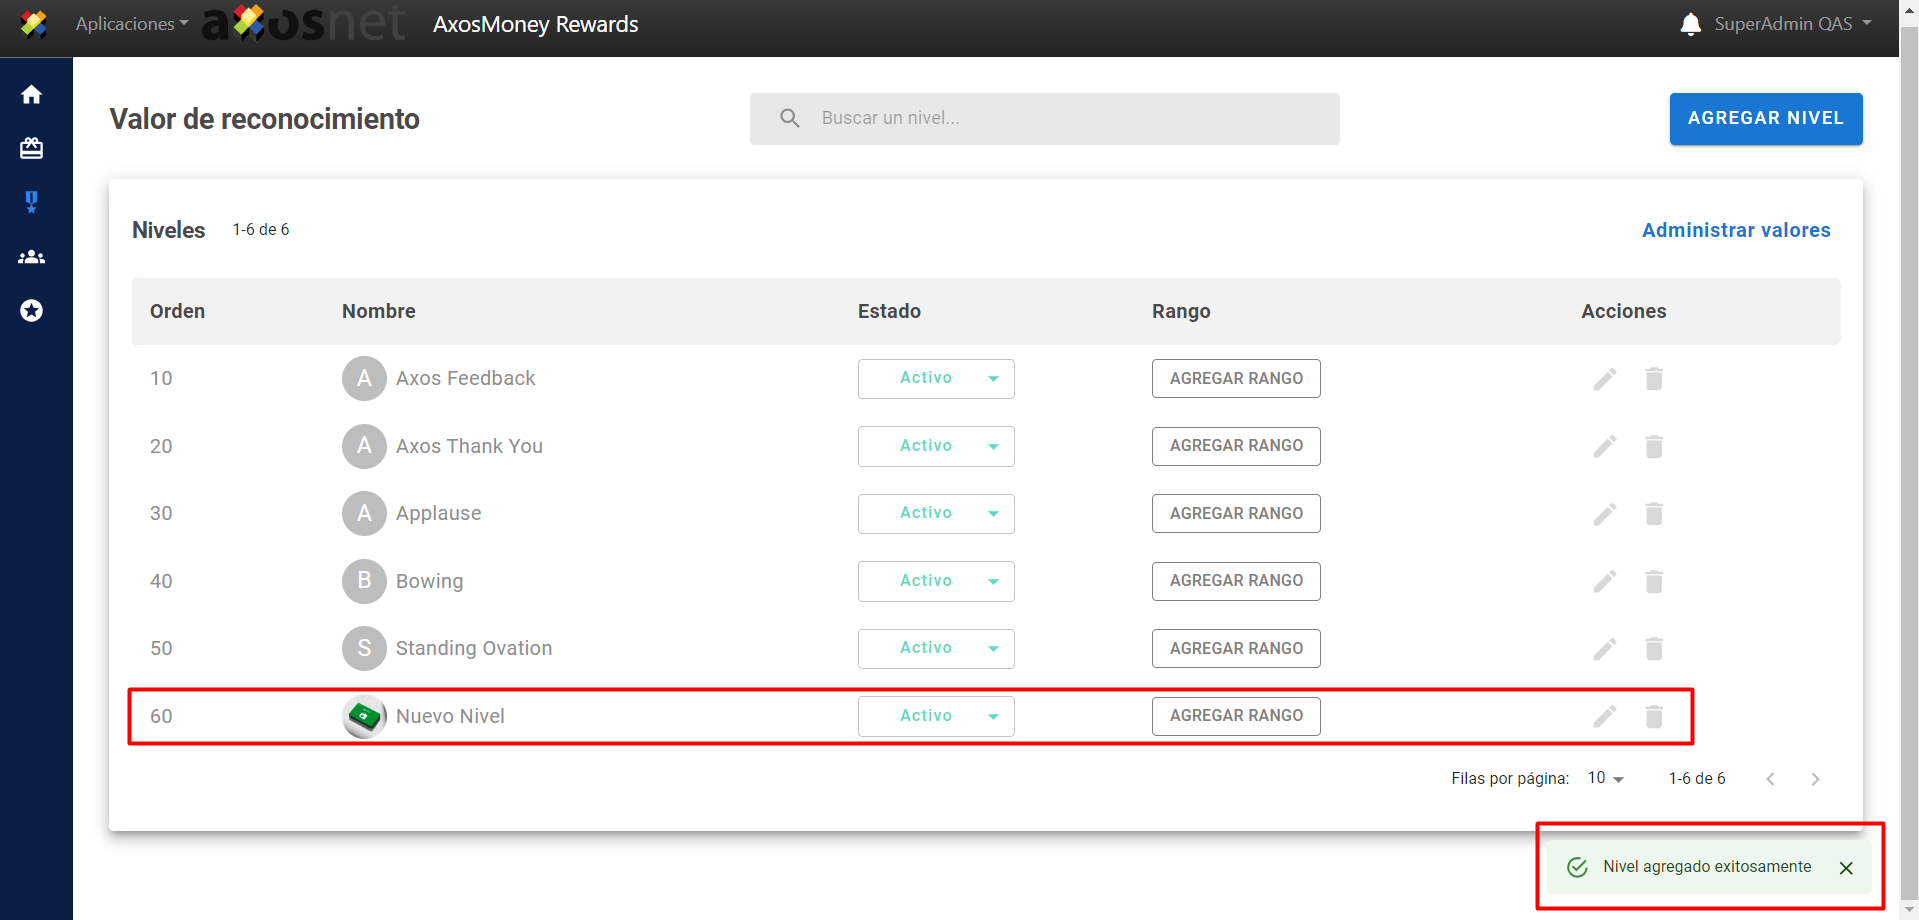Delete the Standing Ovation level
Viewport: 1919px width, 920px height.
(x=1653, y=649)
